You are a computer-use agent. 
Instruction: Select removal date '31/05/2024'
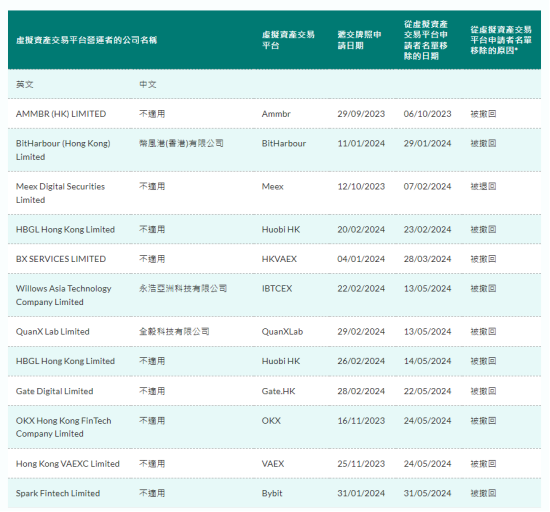[x=427, y=493]
